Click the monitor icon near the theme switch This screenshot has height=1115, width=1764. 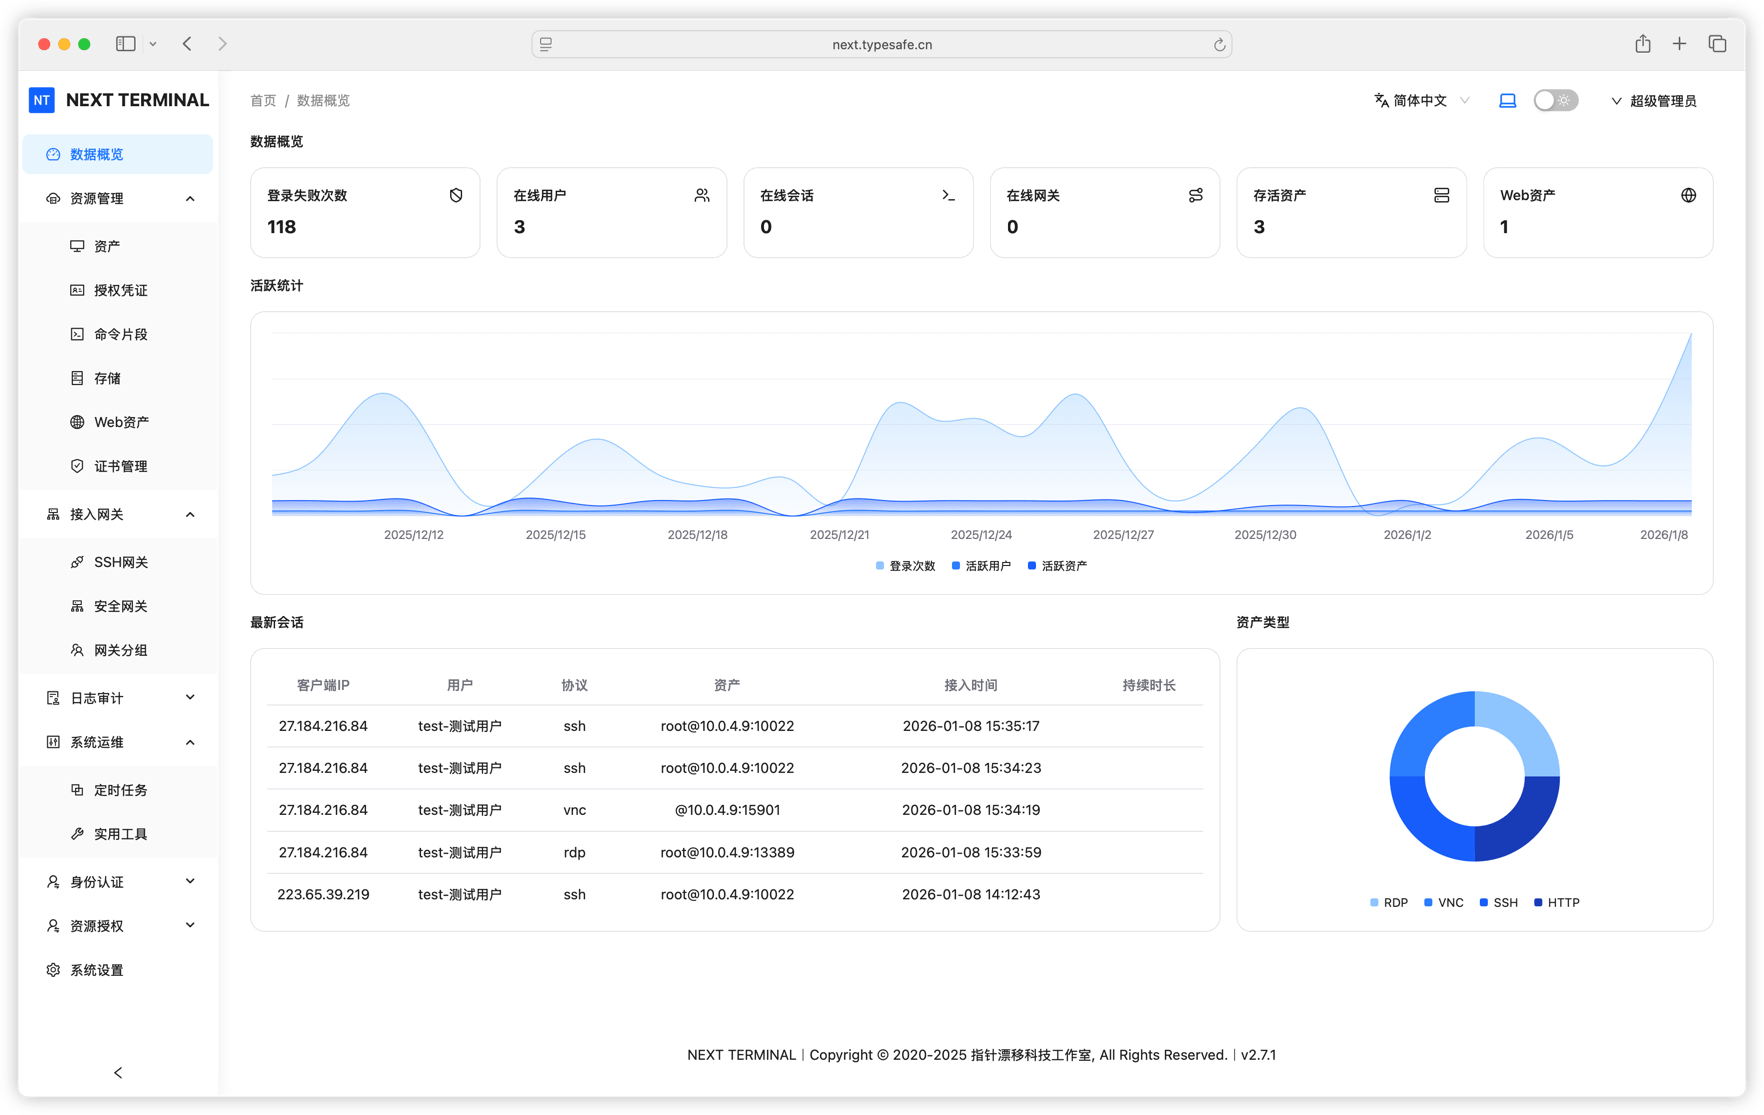pyautogui.click(x=1508, y=100)
